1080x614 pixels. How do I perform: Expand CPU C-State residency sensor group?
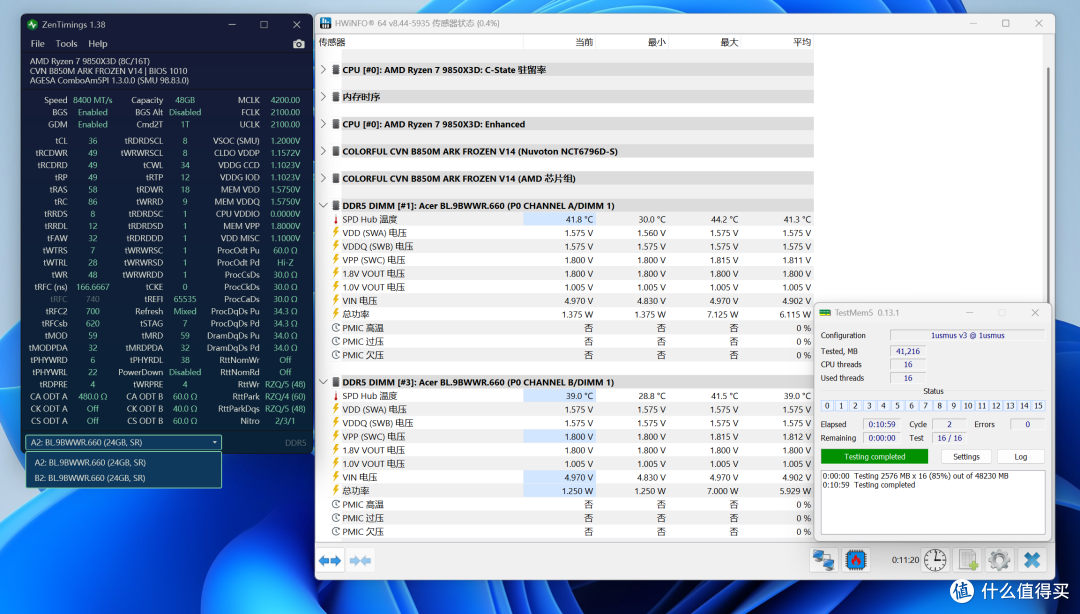pos(323,70)
